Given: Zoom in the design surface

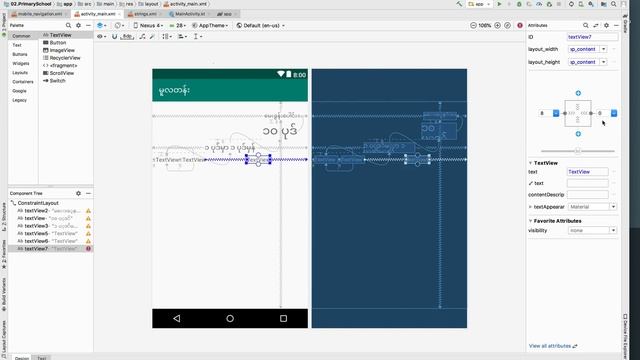Looking at the screenshot, I should tap(497, 25).
